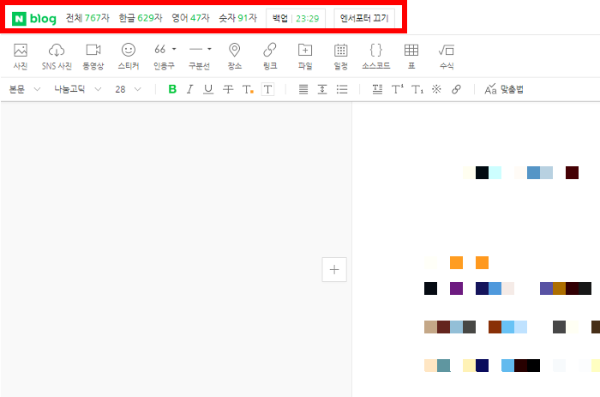Image resolution: width=600 pixels, height=397 pixels.
Task: Click the Naver blog logo
Action: [x=34, y=18]
